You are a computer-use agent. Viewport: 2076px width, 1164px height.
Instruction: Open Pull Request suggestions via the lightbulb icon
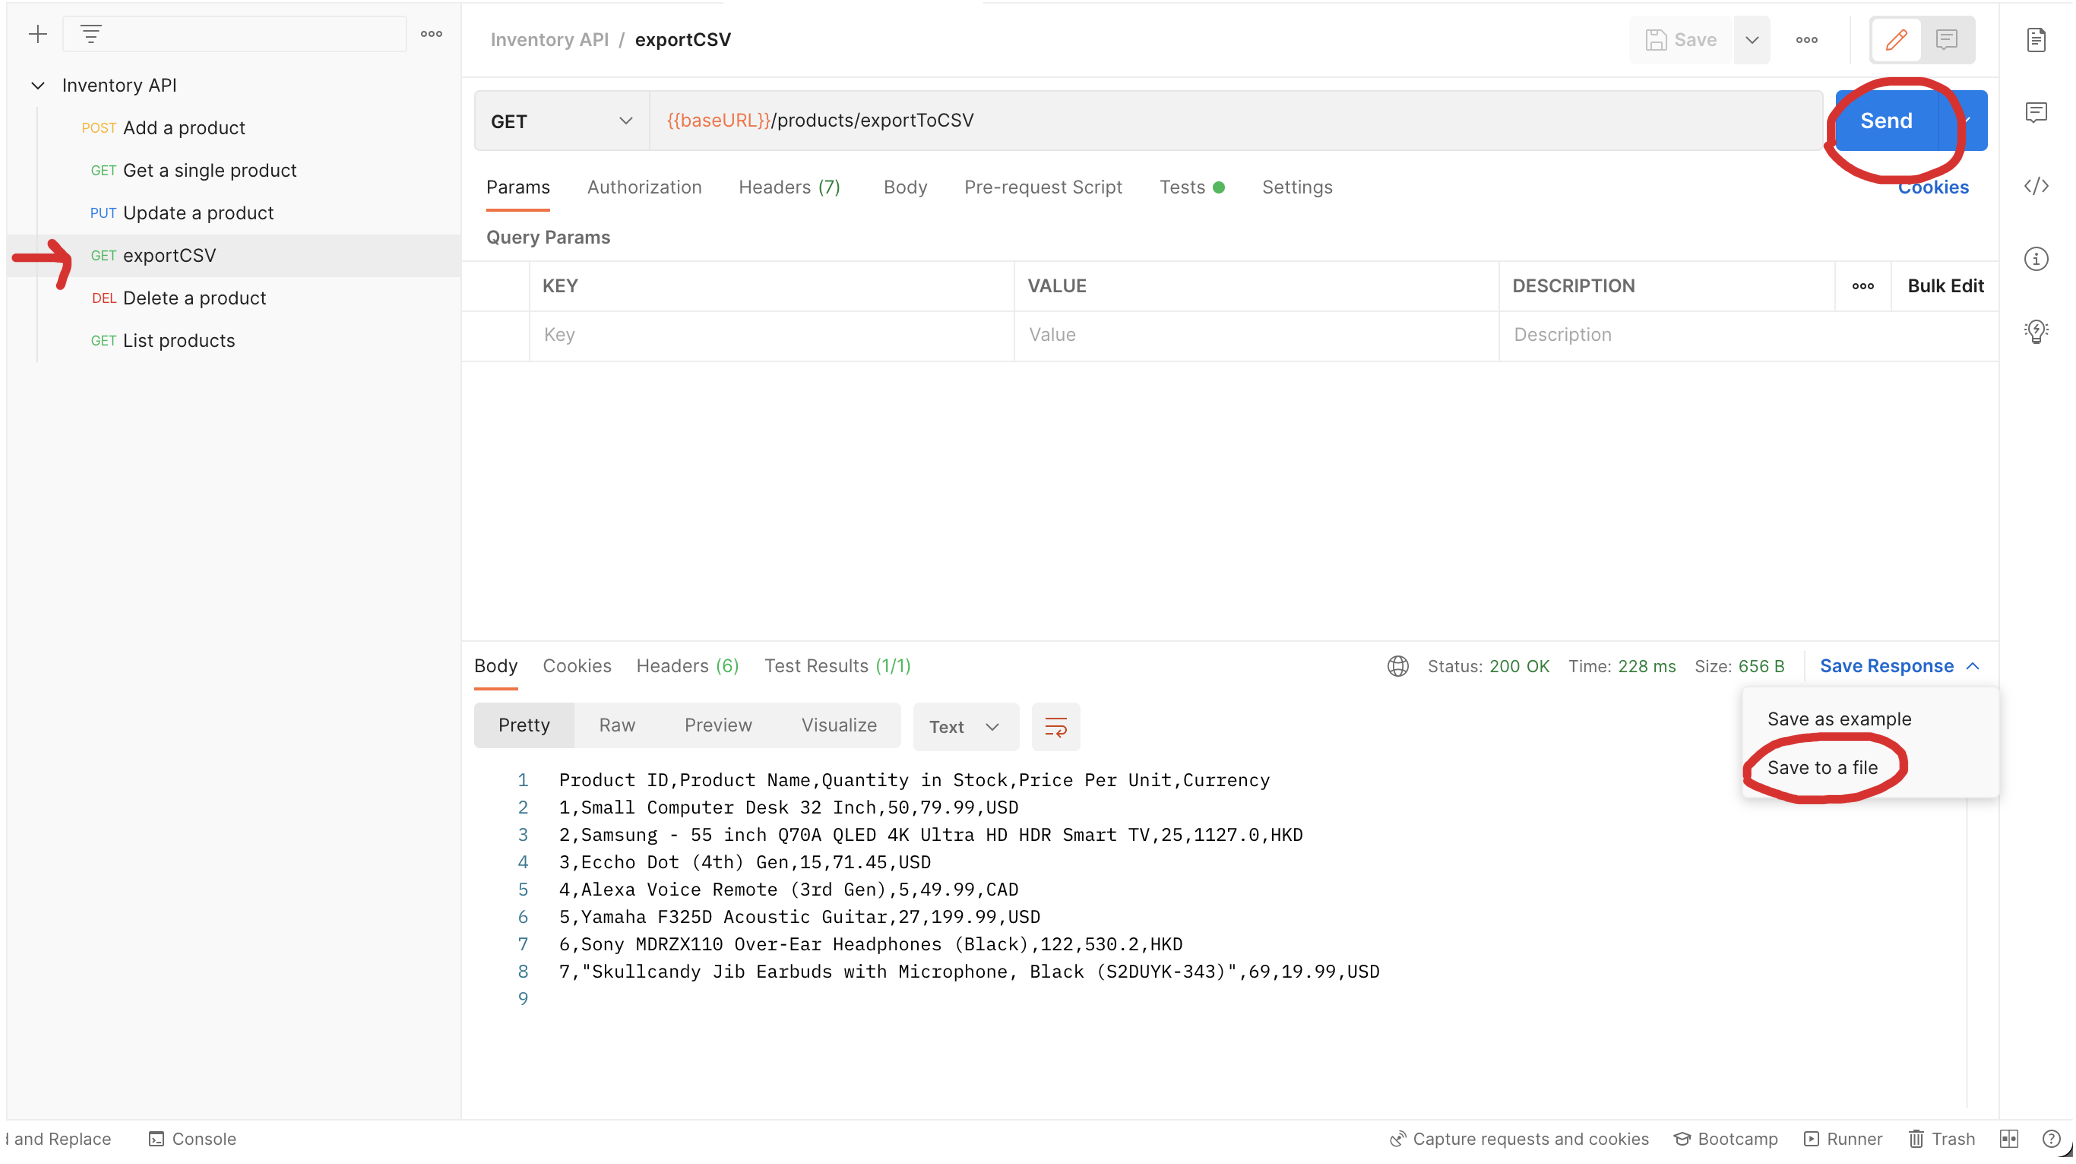coord(2037,331)
